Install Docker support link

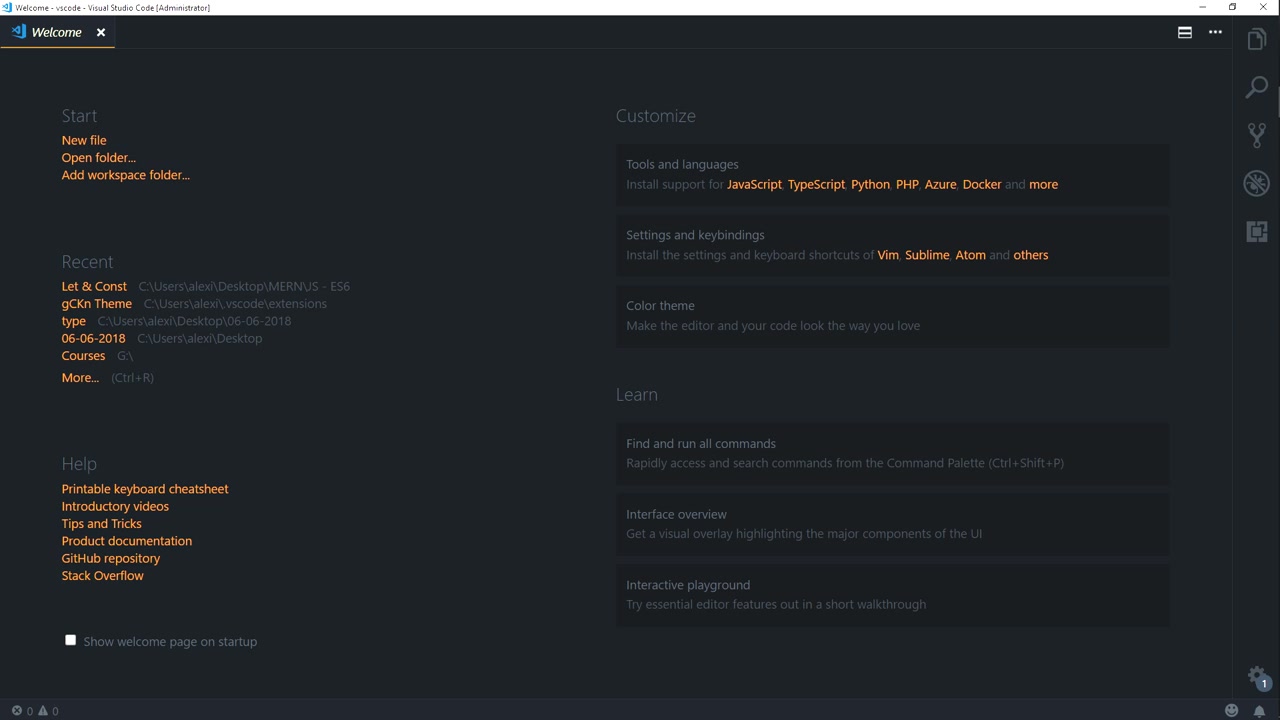click(x=982, y=184)
